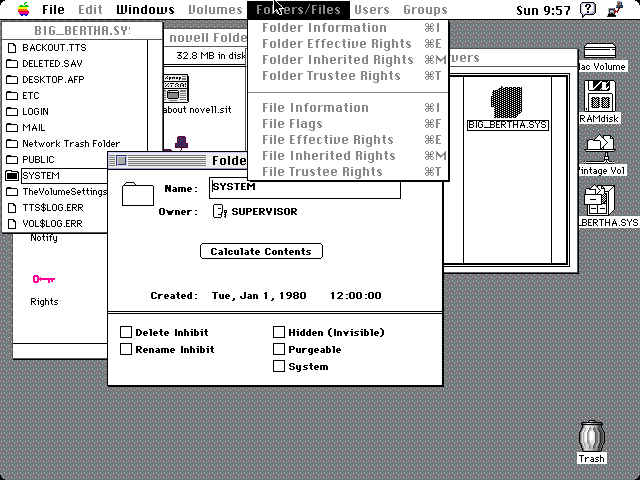Enable the Delete Inhibit checkbox
The height and width of the screenshot is (480, 640).
coord(126,333)
